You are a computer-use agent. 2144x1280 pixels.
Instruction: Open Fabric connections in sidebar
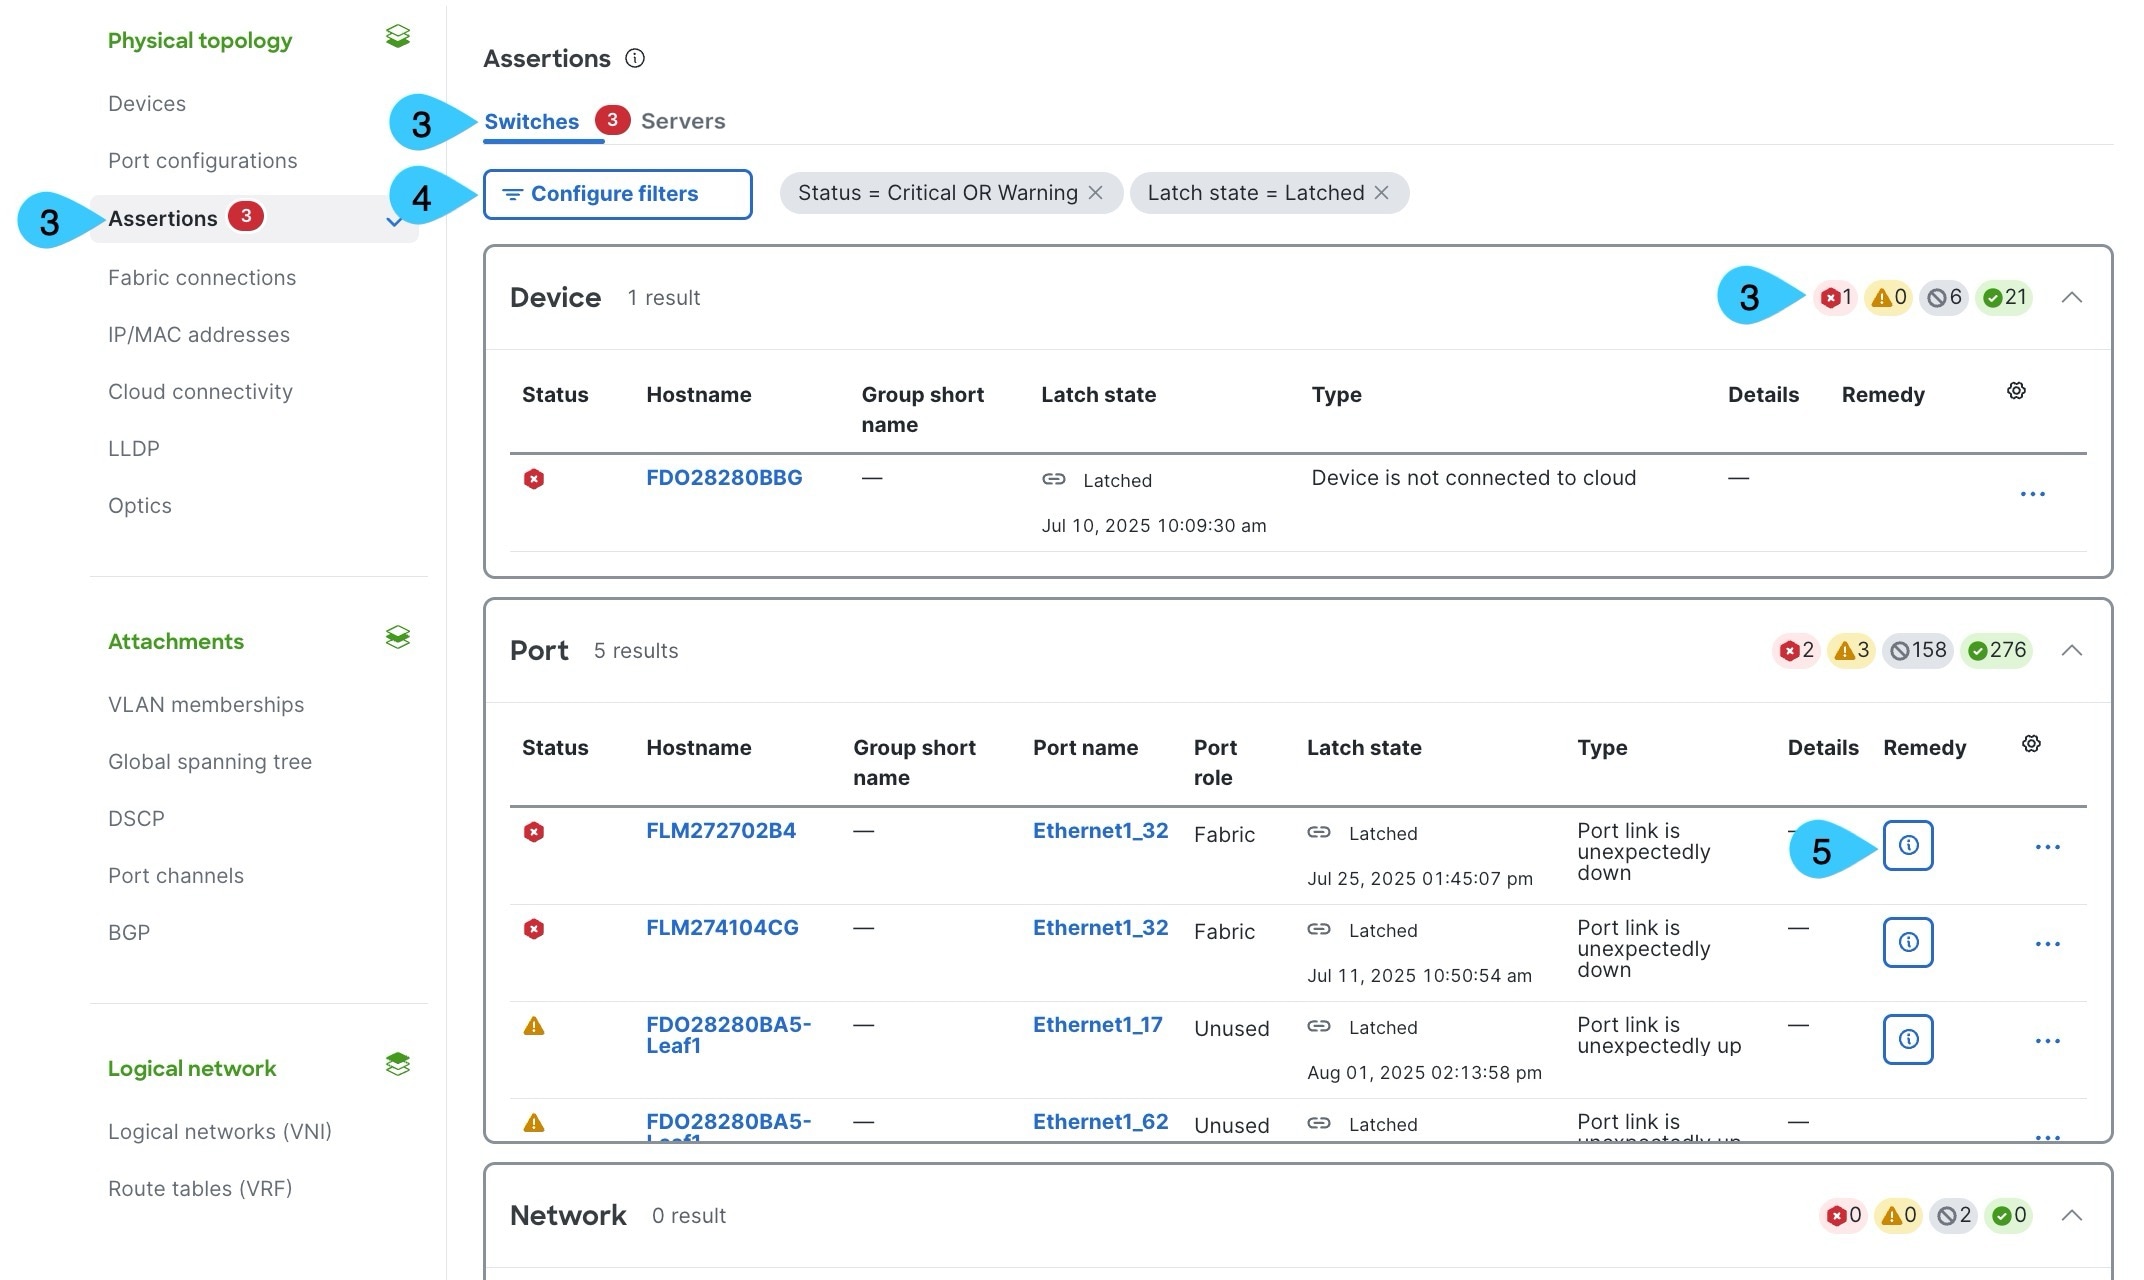pos(202,278)
